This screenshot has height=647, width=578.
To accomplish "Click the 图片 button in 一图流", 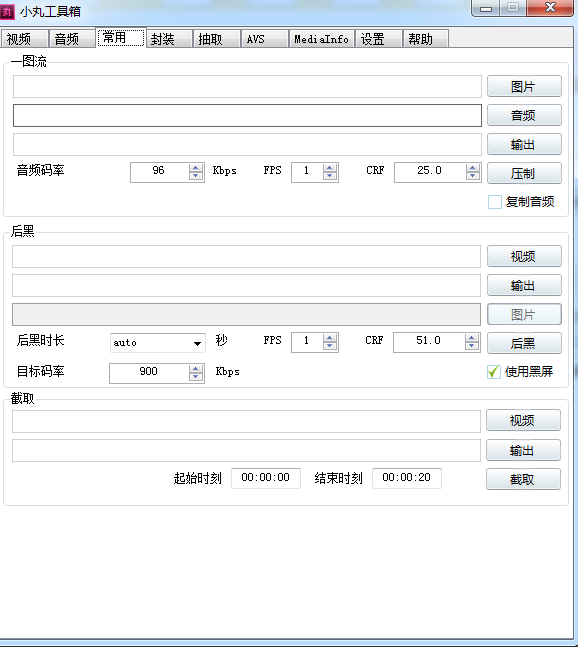I will click(x=524, y=86).
